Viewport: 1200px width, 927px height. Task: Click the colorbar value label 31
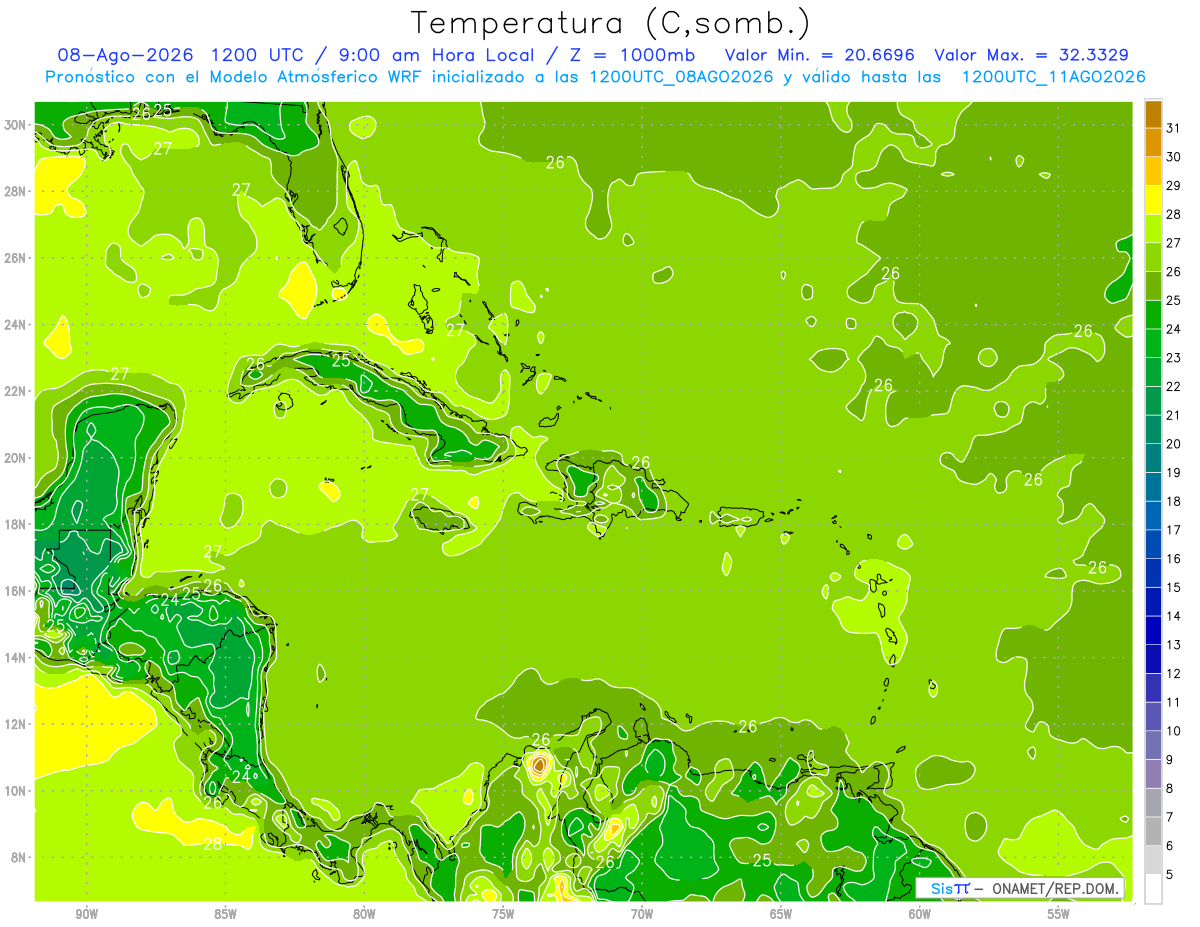1174,128
